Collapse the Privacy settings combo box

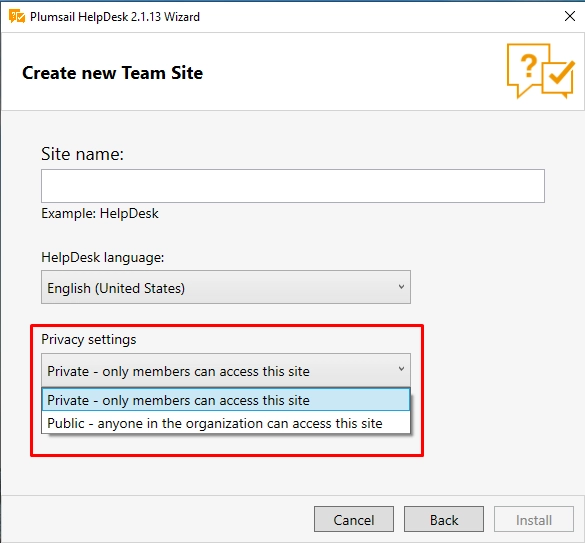click(x=226, y=370)
